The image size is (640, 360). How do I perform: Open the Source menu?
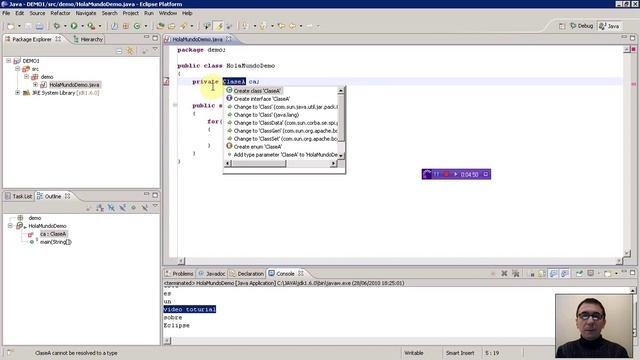click(37, 13)
